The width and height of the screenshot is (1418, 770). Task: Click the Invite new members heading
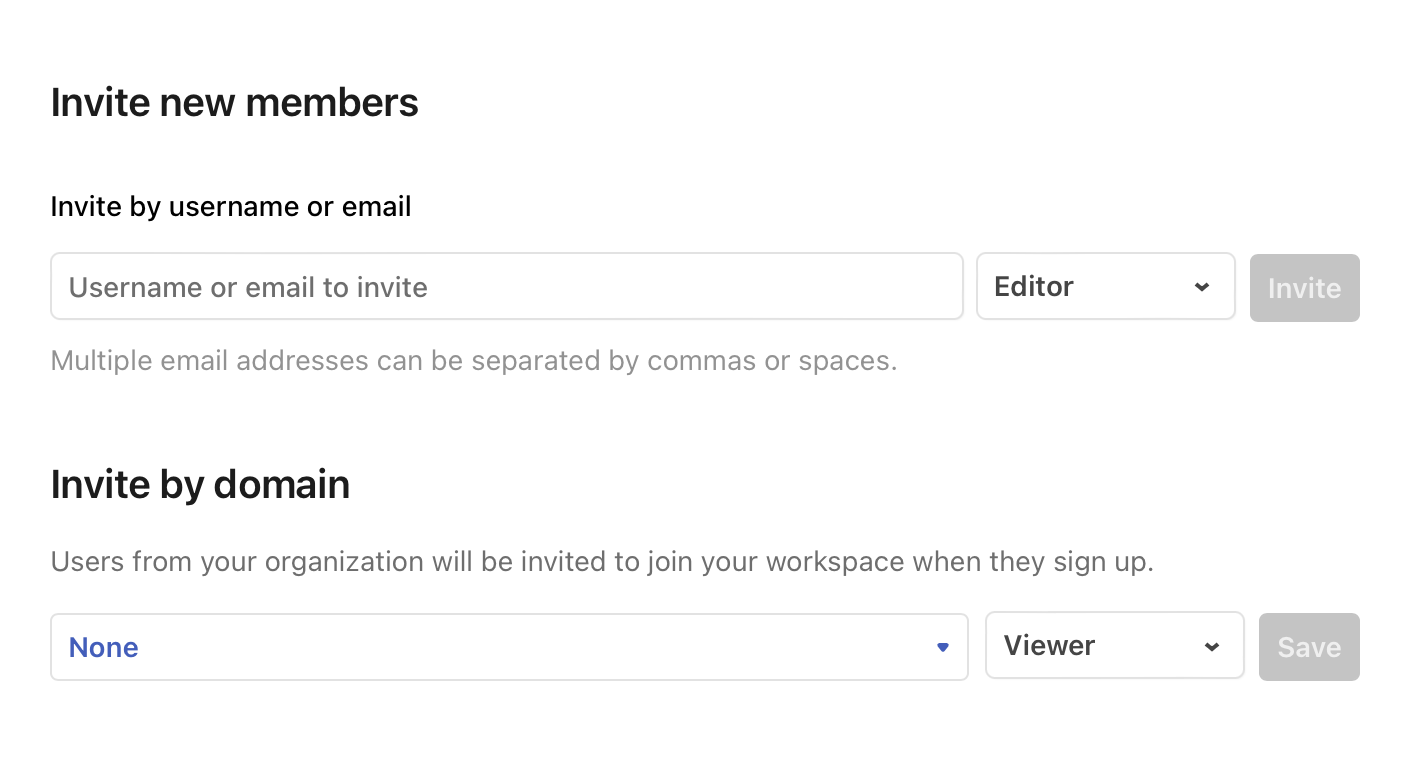coord(234,101)
